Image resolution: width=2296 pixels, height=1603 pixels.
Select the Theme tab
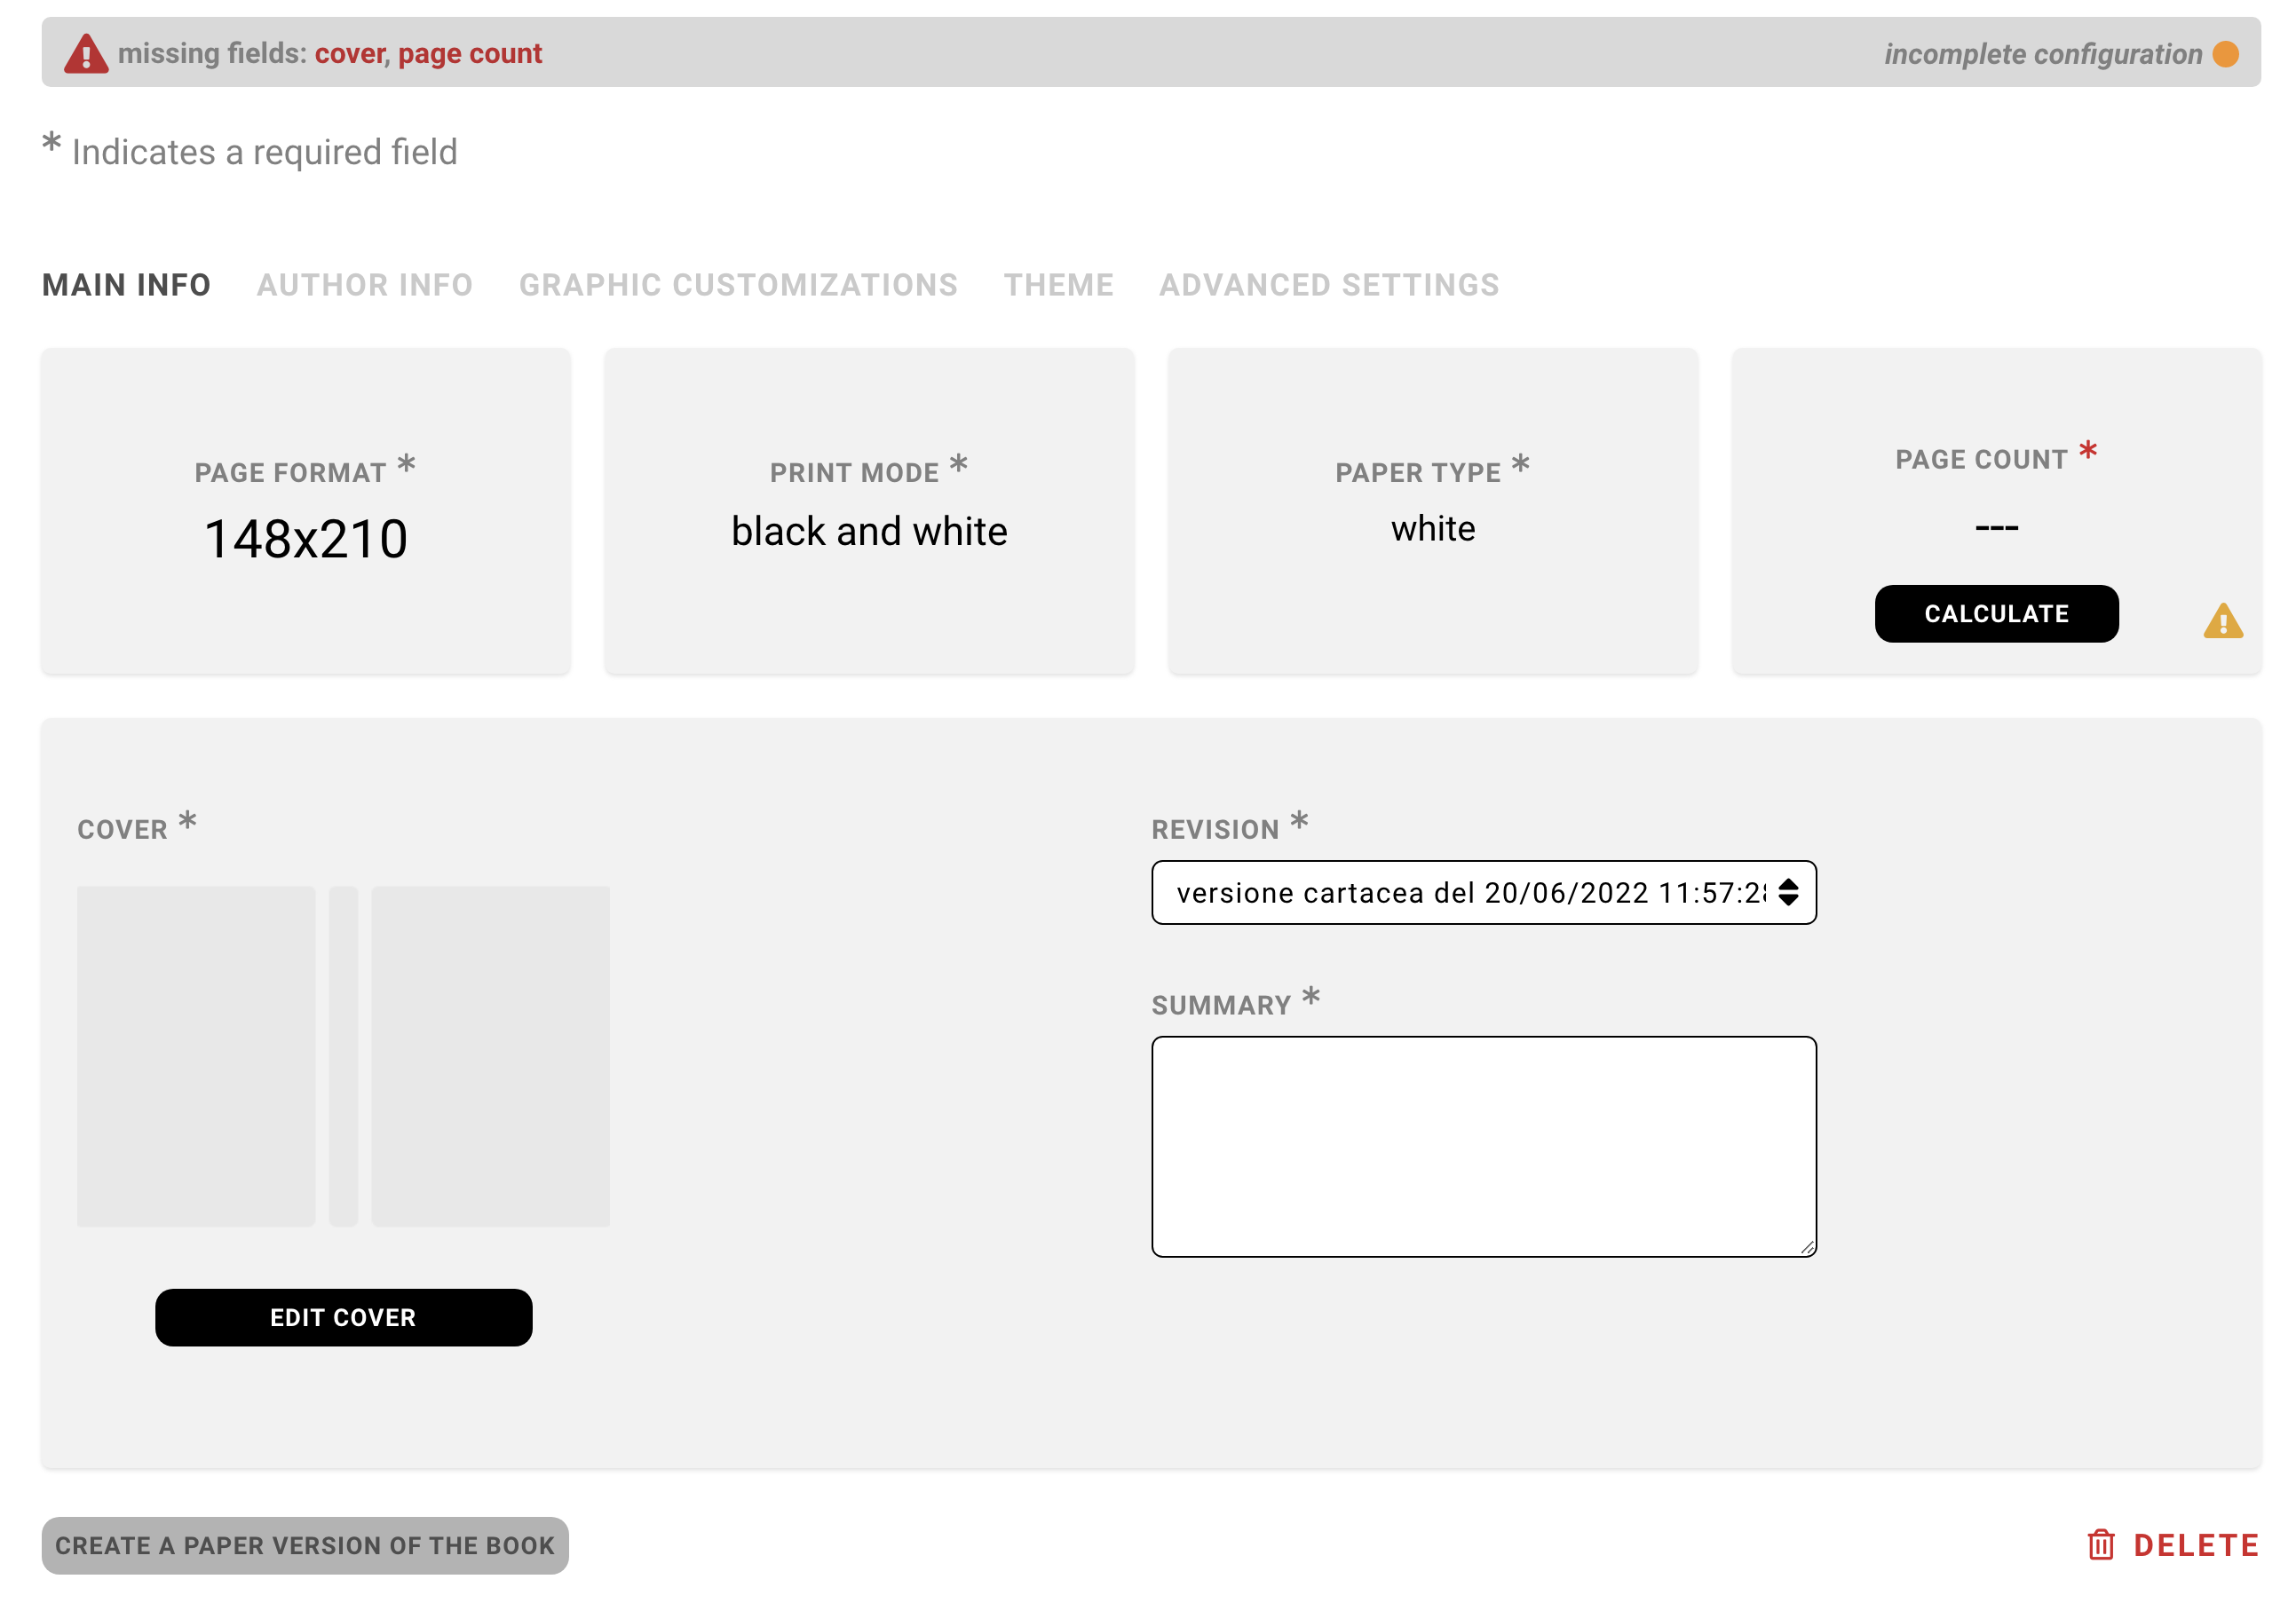pos(1059,284)
